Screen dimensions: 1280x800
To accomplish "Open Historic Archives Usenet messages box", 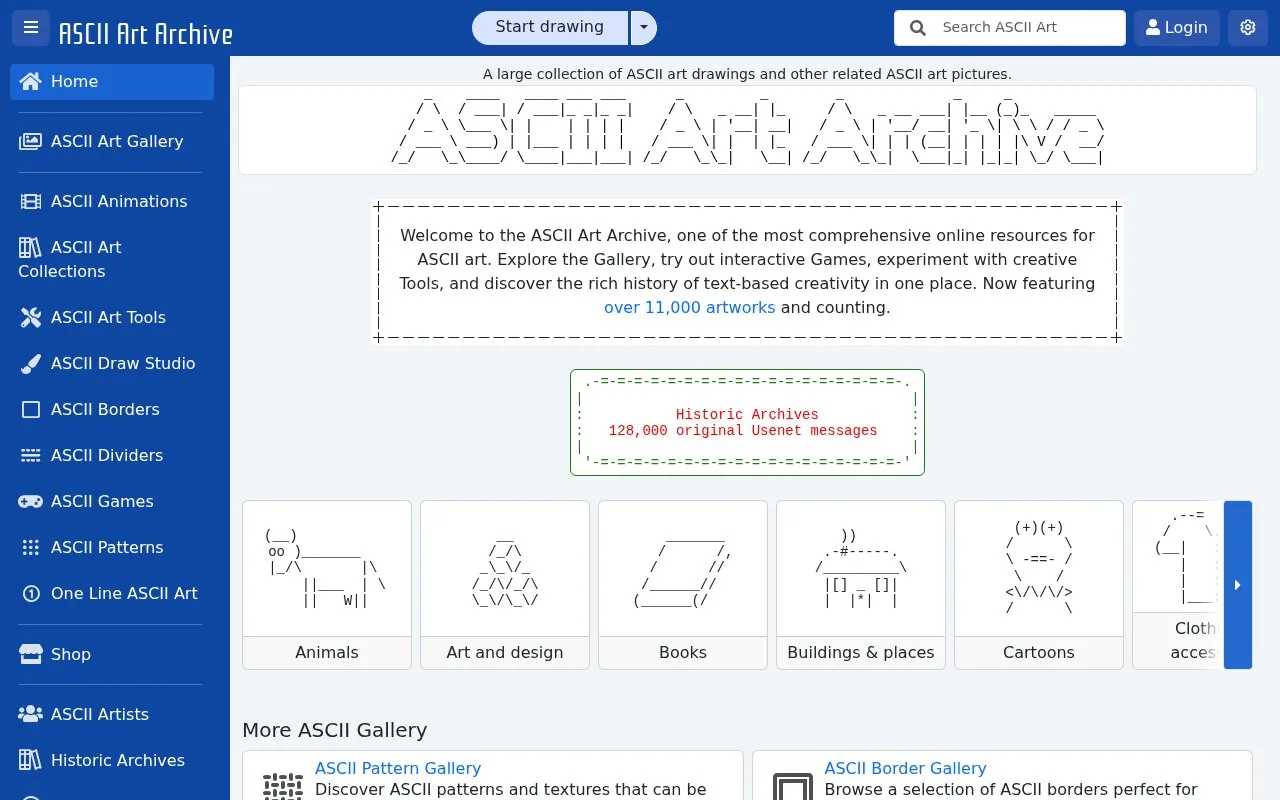I will click(747, 422).
